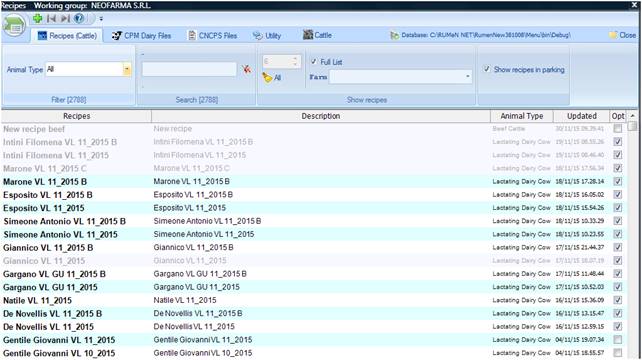Click the red clear search icon
The width and height of the screenshot is (642, 360).
[x=246, y=69]
